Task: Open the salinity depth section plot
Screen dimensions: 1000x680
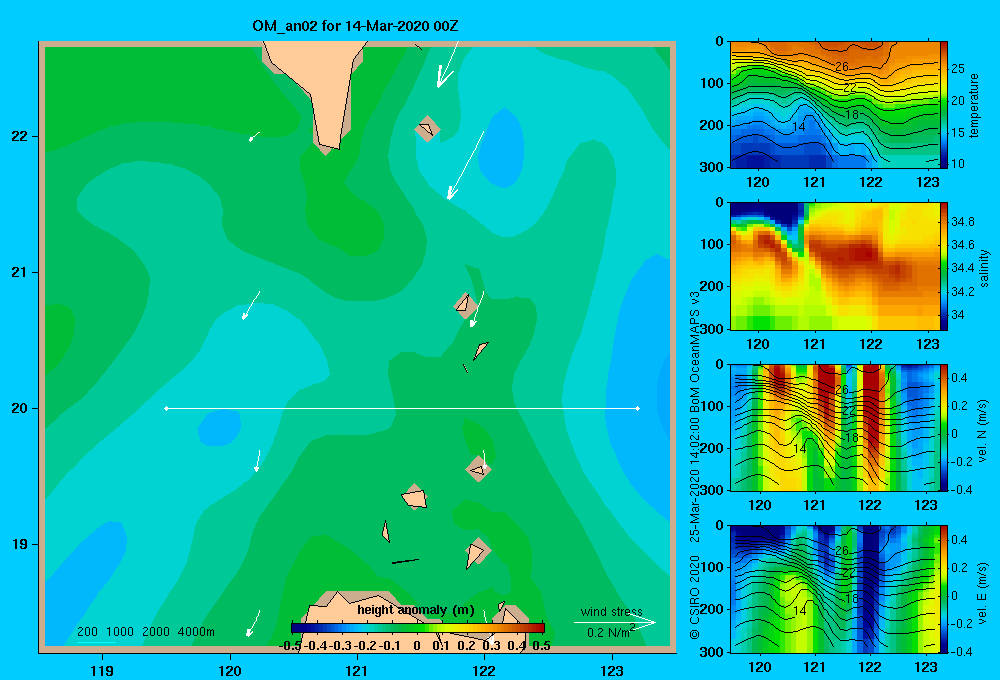Action: point(835,266)
